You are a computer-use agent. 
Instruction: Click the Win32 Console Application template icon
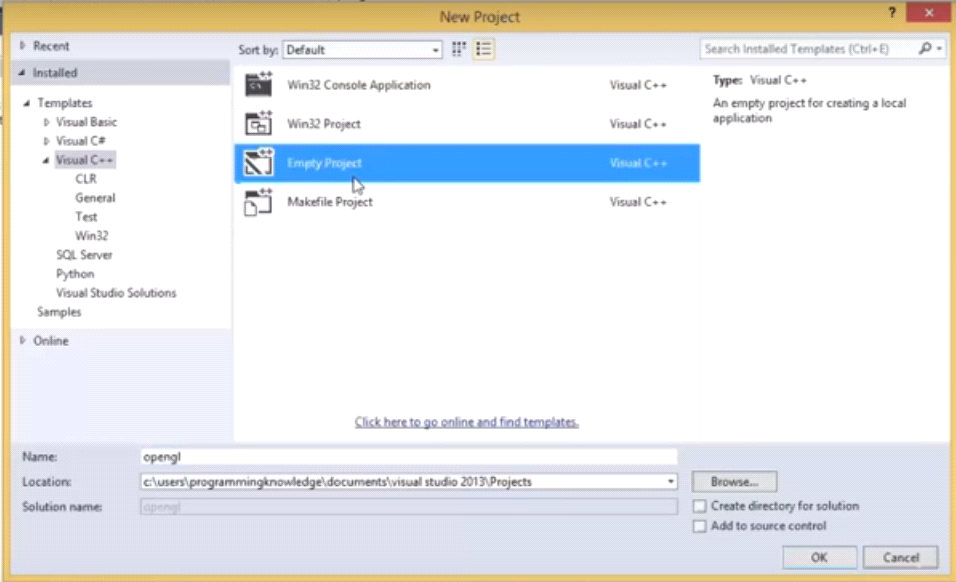point(259,84)
